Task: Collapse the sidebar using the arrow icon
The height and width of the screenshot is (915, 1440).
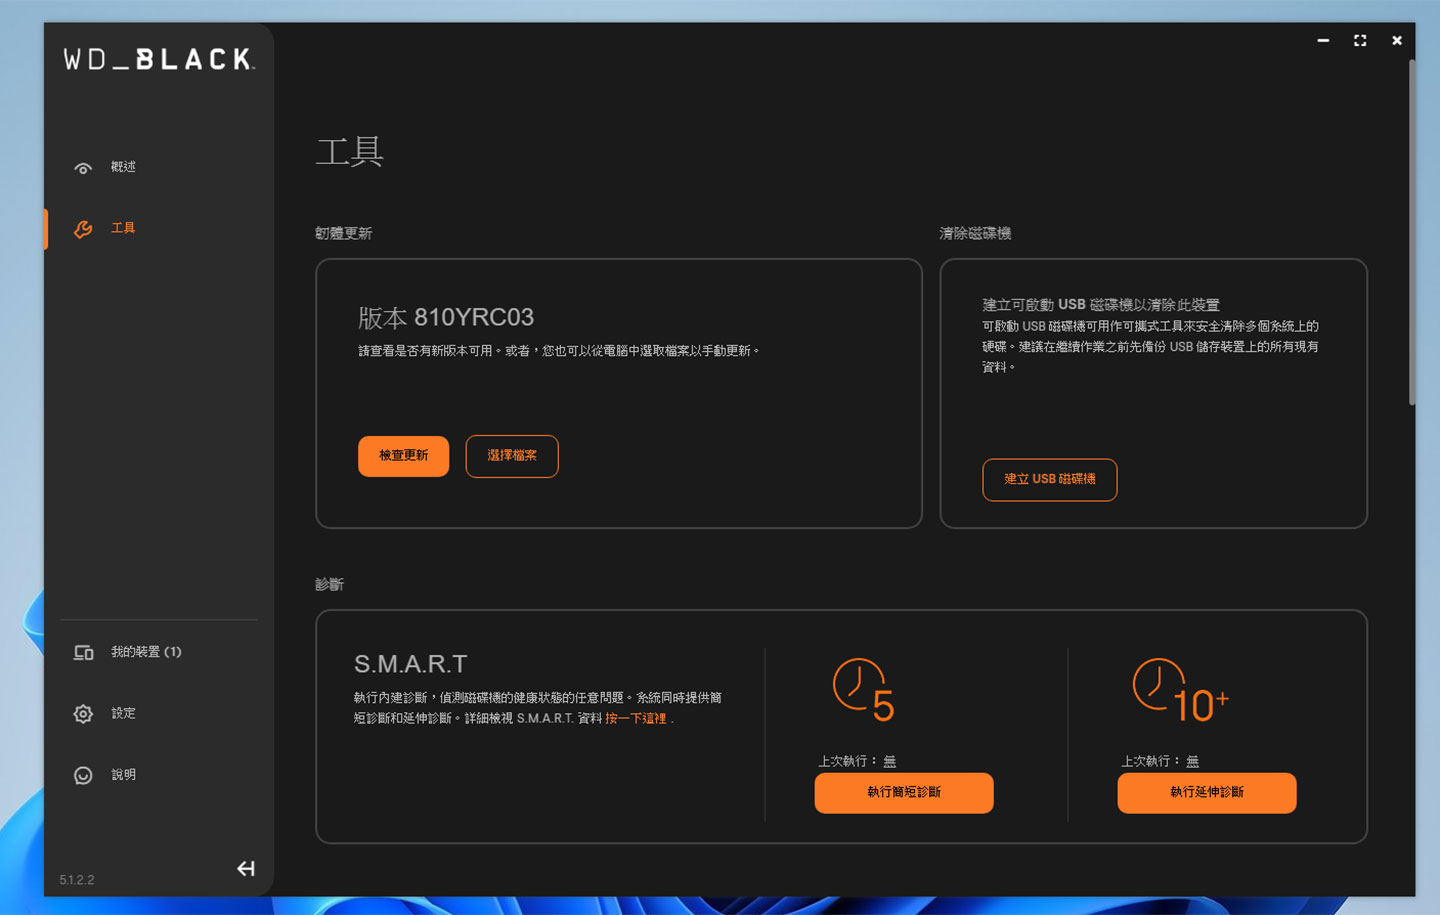Action: 245,868
